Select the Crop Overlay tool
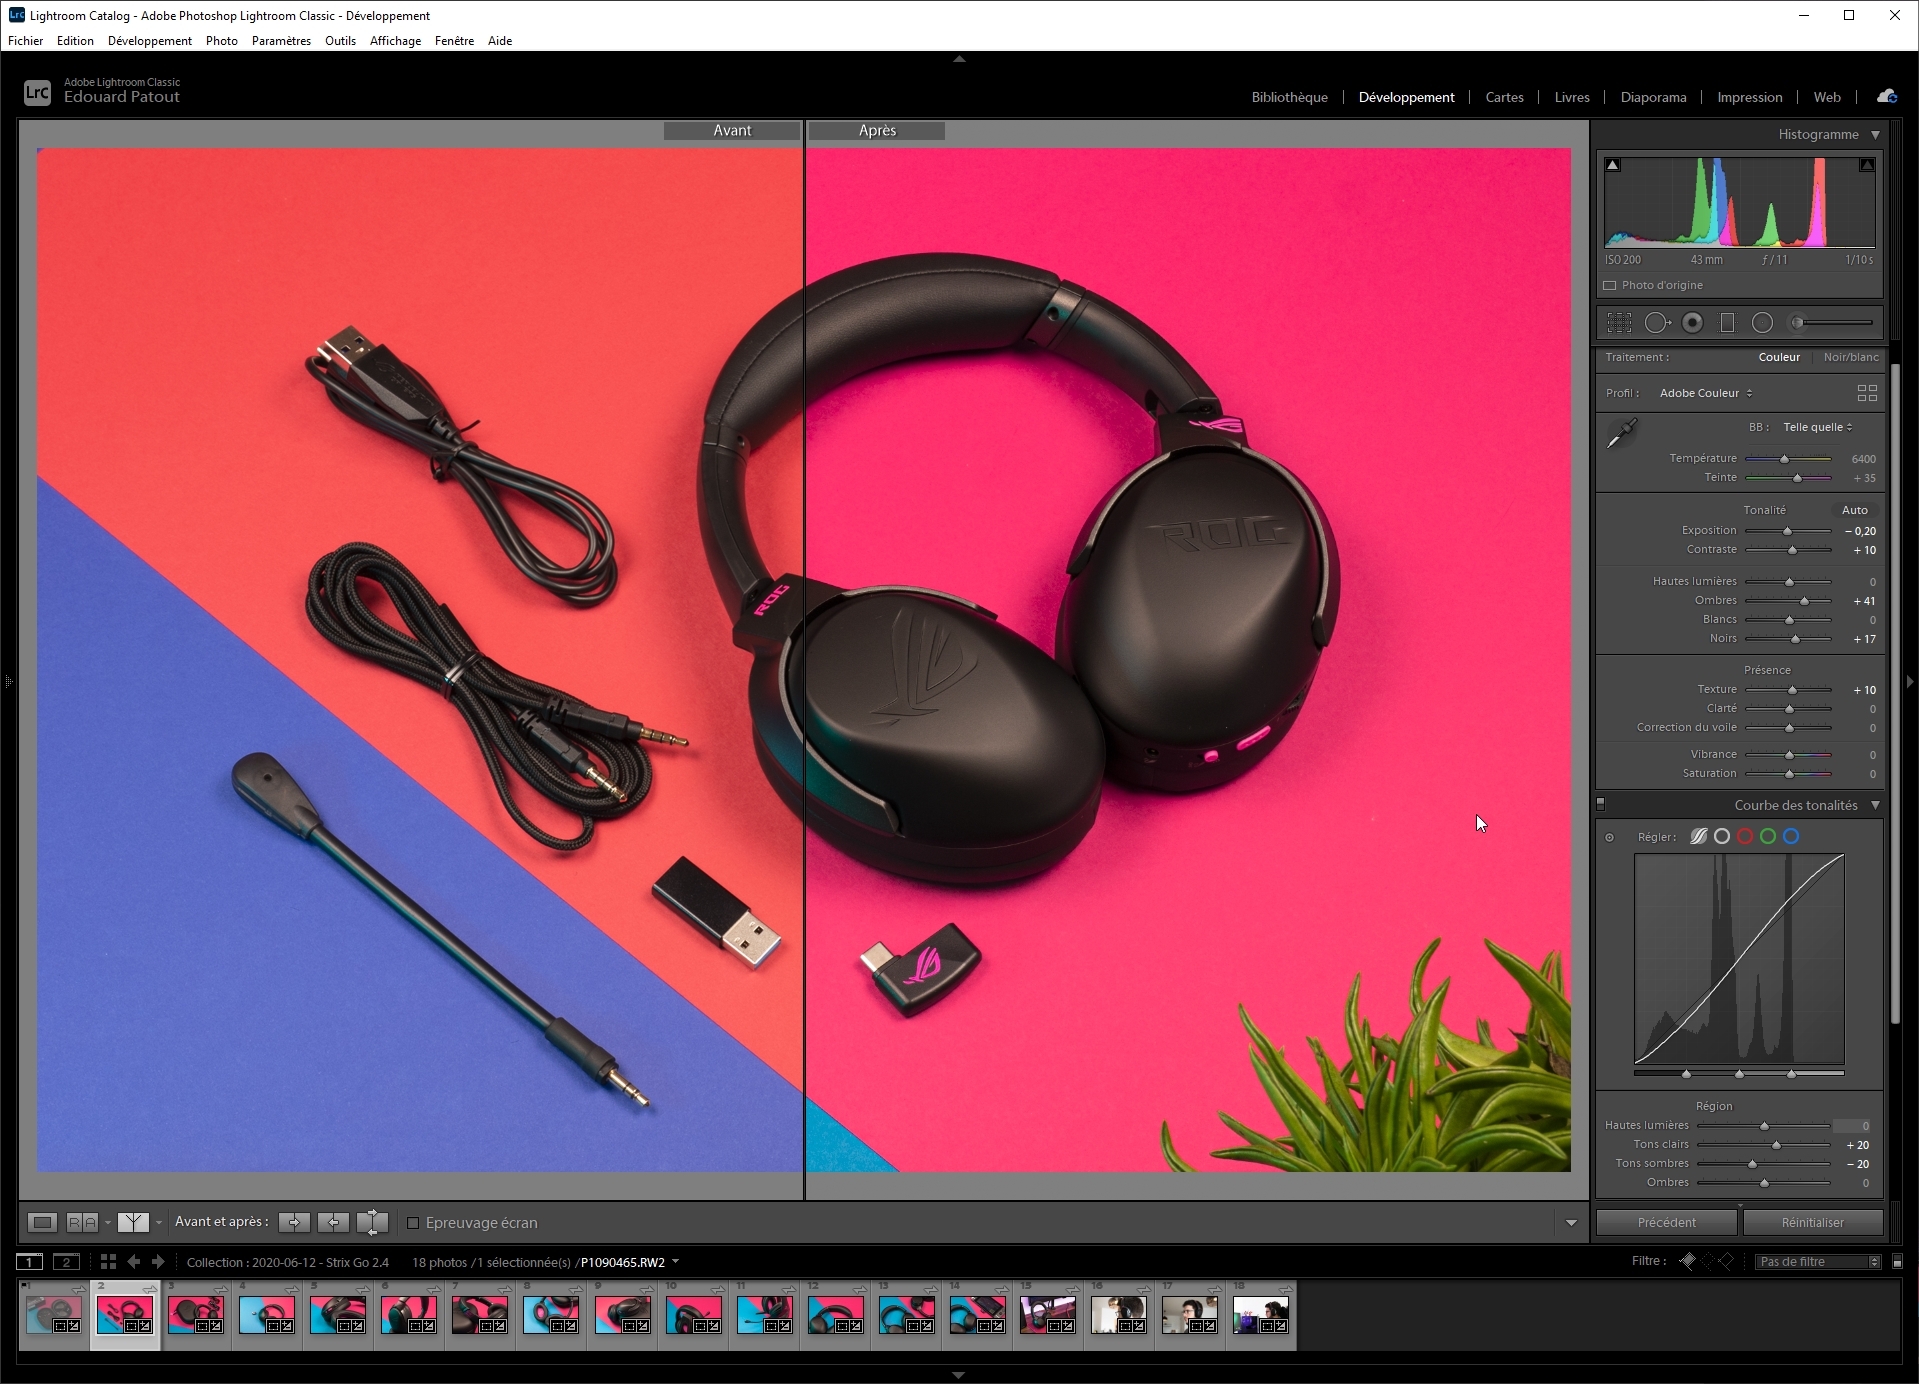The height and width of the screenshot is (1384, 1919). point(1619,322)
